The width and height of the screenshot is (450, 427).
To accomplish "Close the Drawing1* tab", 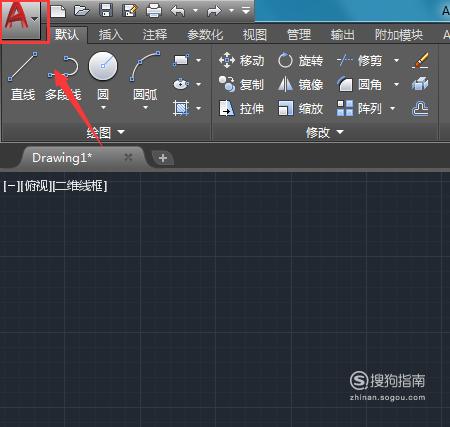I will click(x=128, y=157).
